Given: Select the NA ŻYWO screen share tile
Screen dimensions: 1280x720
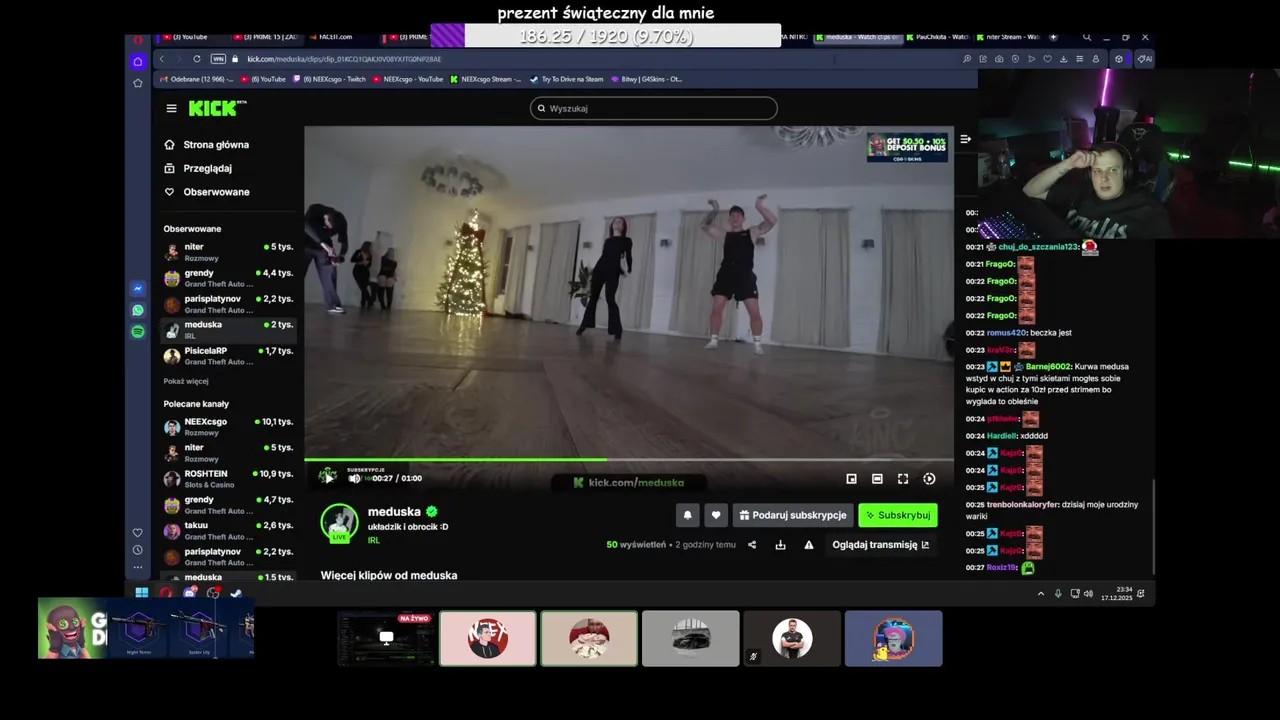Looking at the screenshot, I should (386, 638).
